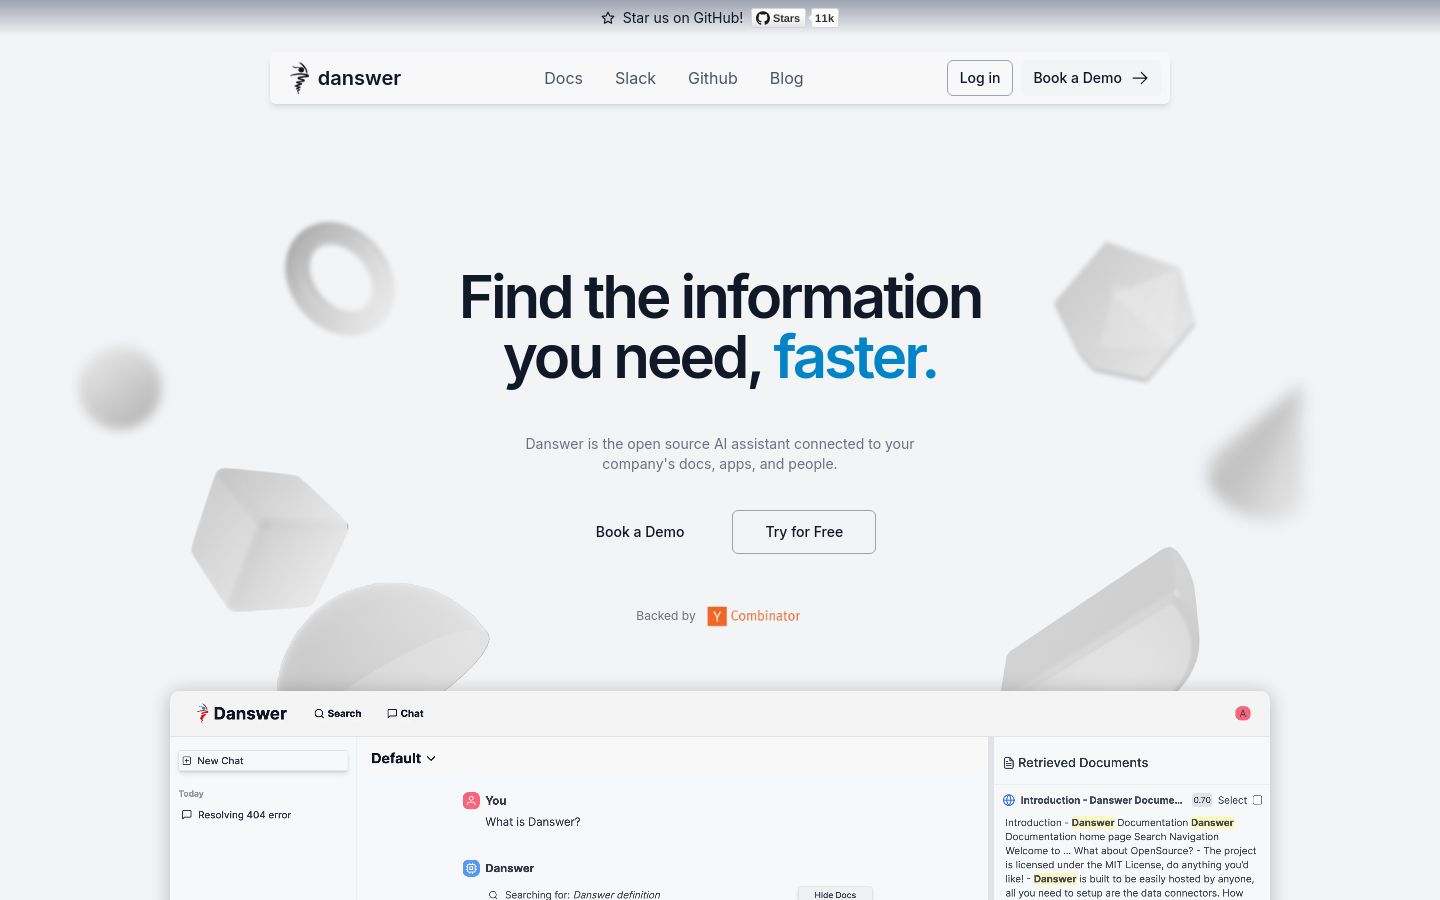The height and width of the screenshot is (900, 1440).
Task: Click the globe icon beside Introduction document
Action: coord(1009,800)
